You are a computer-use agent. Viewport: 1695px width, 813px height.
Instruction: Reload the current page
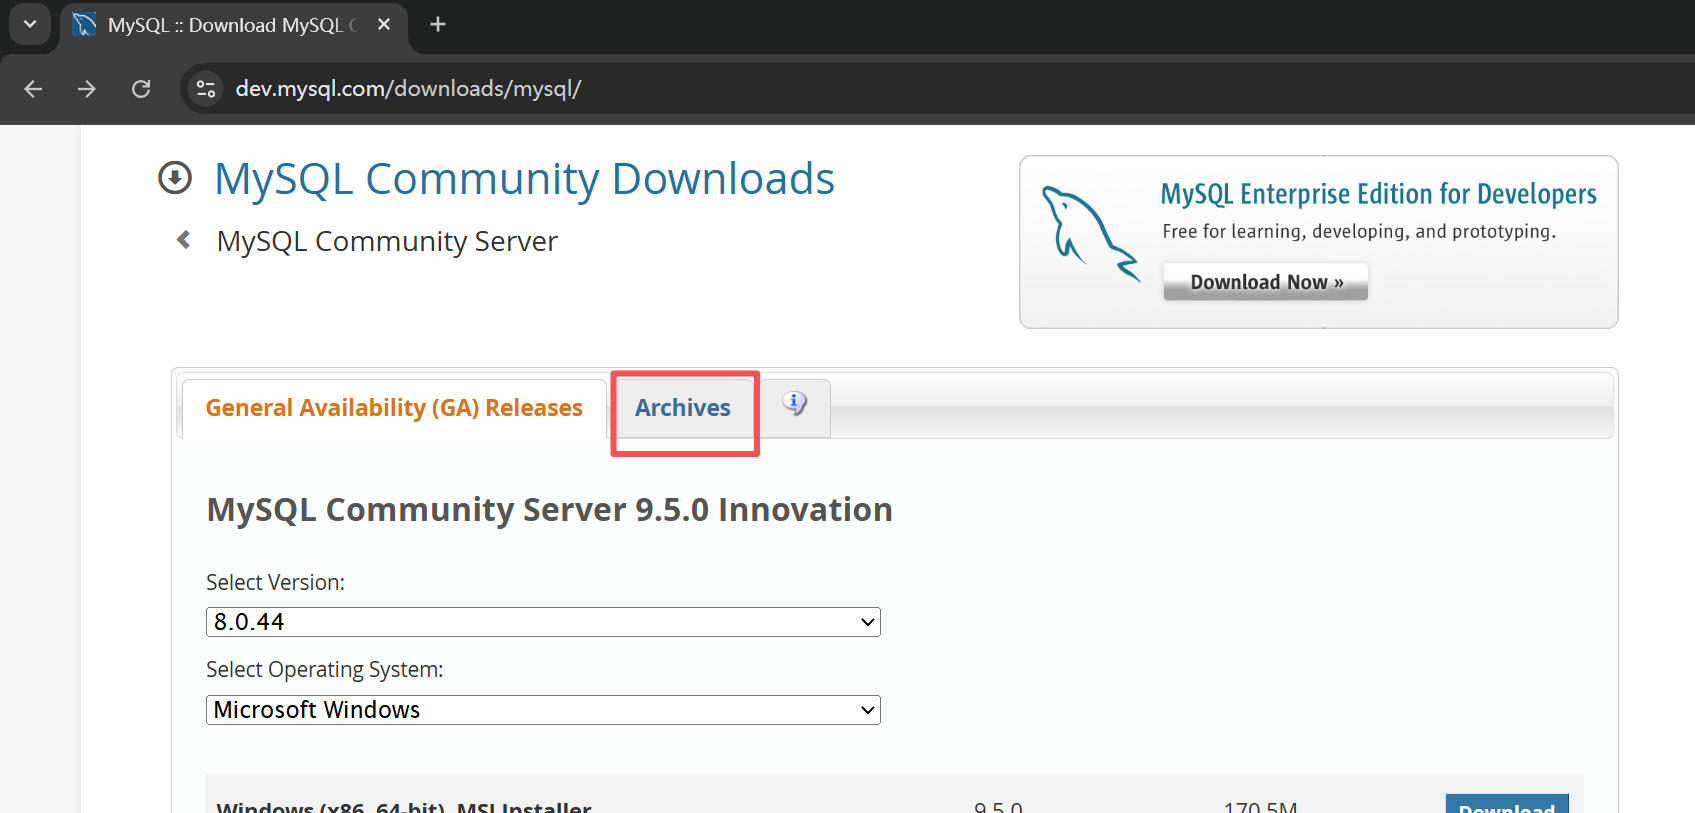141,89
